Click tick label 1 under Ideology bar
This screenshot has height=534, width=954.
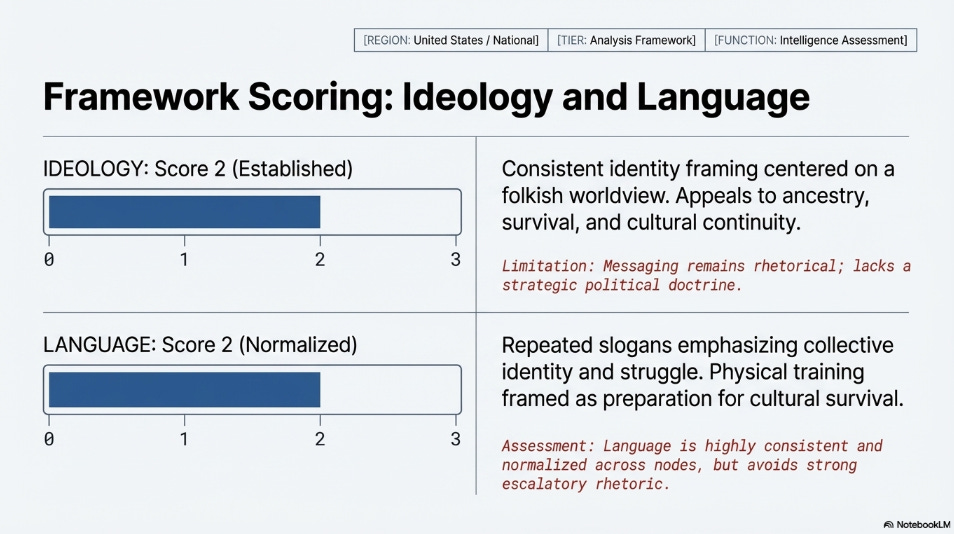pyautogui.click(x=184, y=260)
